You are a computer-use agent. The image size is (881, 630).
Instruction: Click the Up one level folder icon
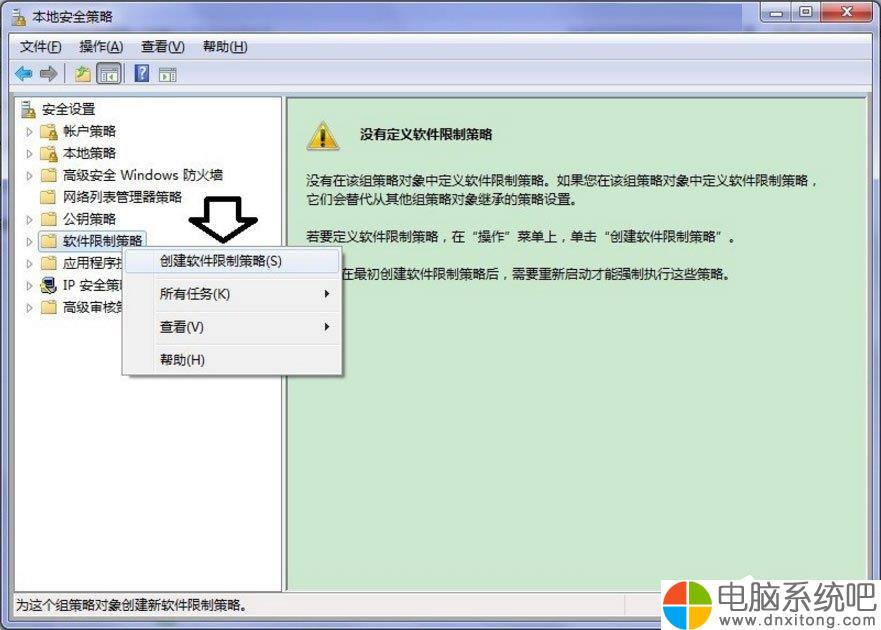[x=83, y=74]
